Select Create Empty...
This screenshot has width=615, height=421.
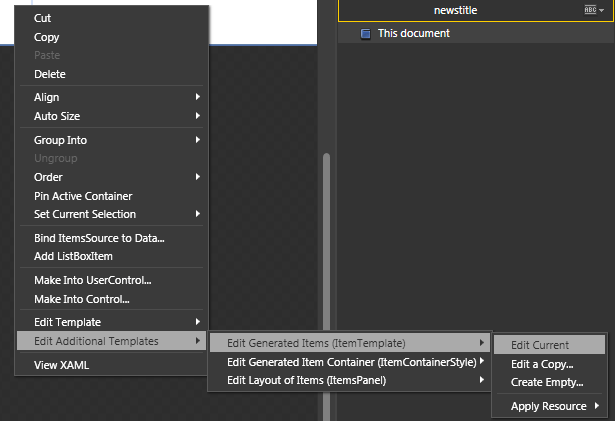tap(549, 382)
